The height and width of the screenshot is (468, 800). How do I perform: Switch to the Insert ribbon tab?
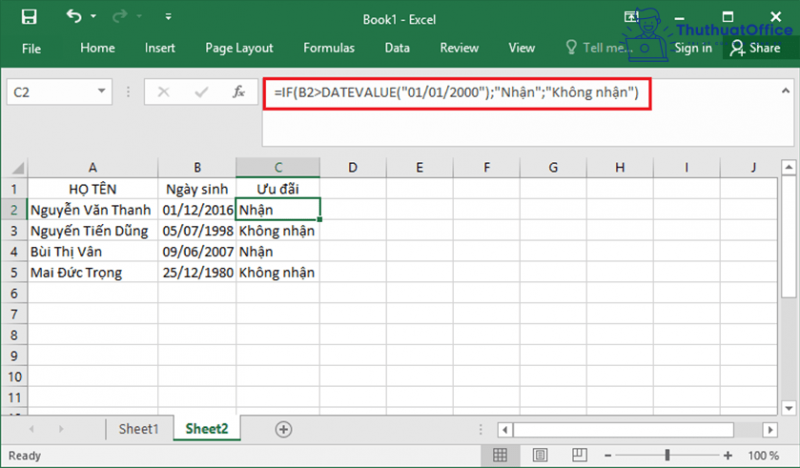[x=160, y=48]
